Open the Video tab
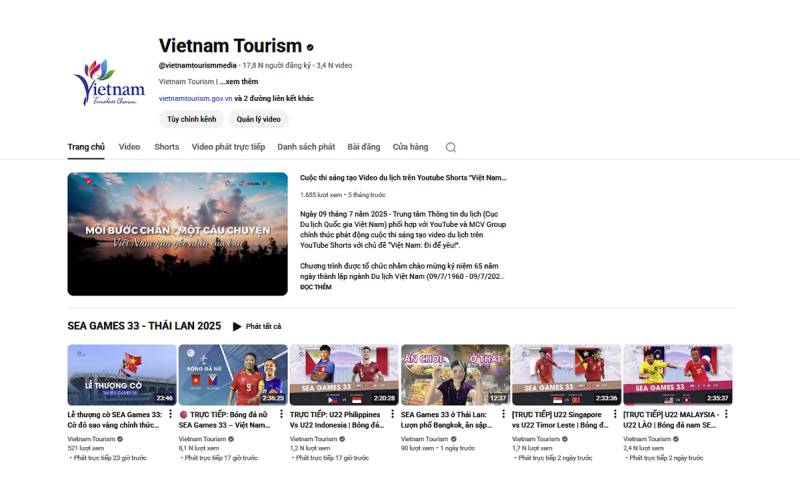 129,147
